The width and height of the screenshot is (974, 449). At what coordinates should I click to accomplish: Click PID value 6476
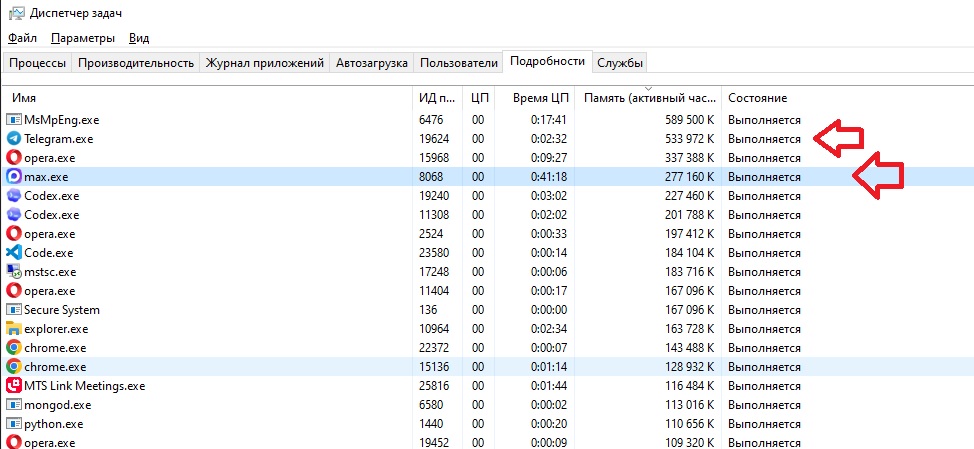(431, 120)
